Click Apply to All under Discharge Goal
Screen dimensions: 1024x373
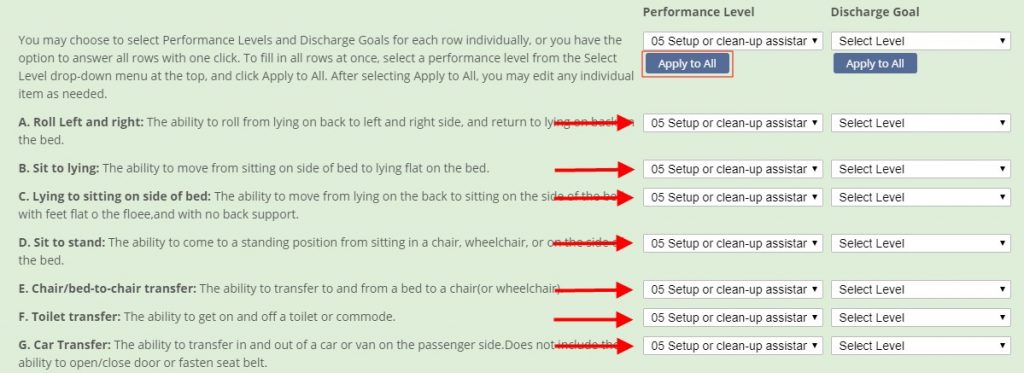[x=875, y=64]
